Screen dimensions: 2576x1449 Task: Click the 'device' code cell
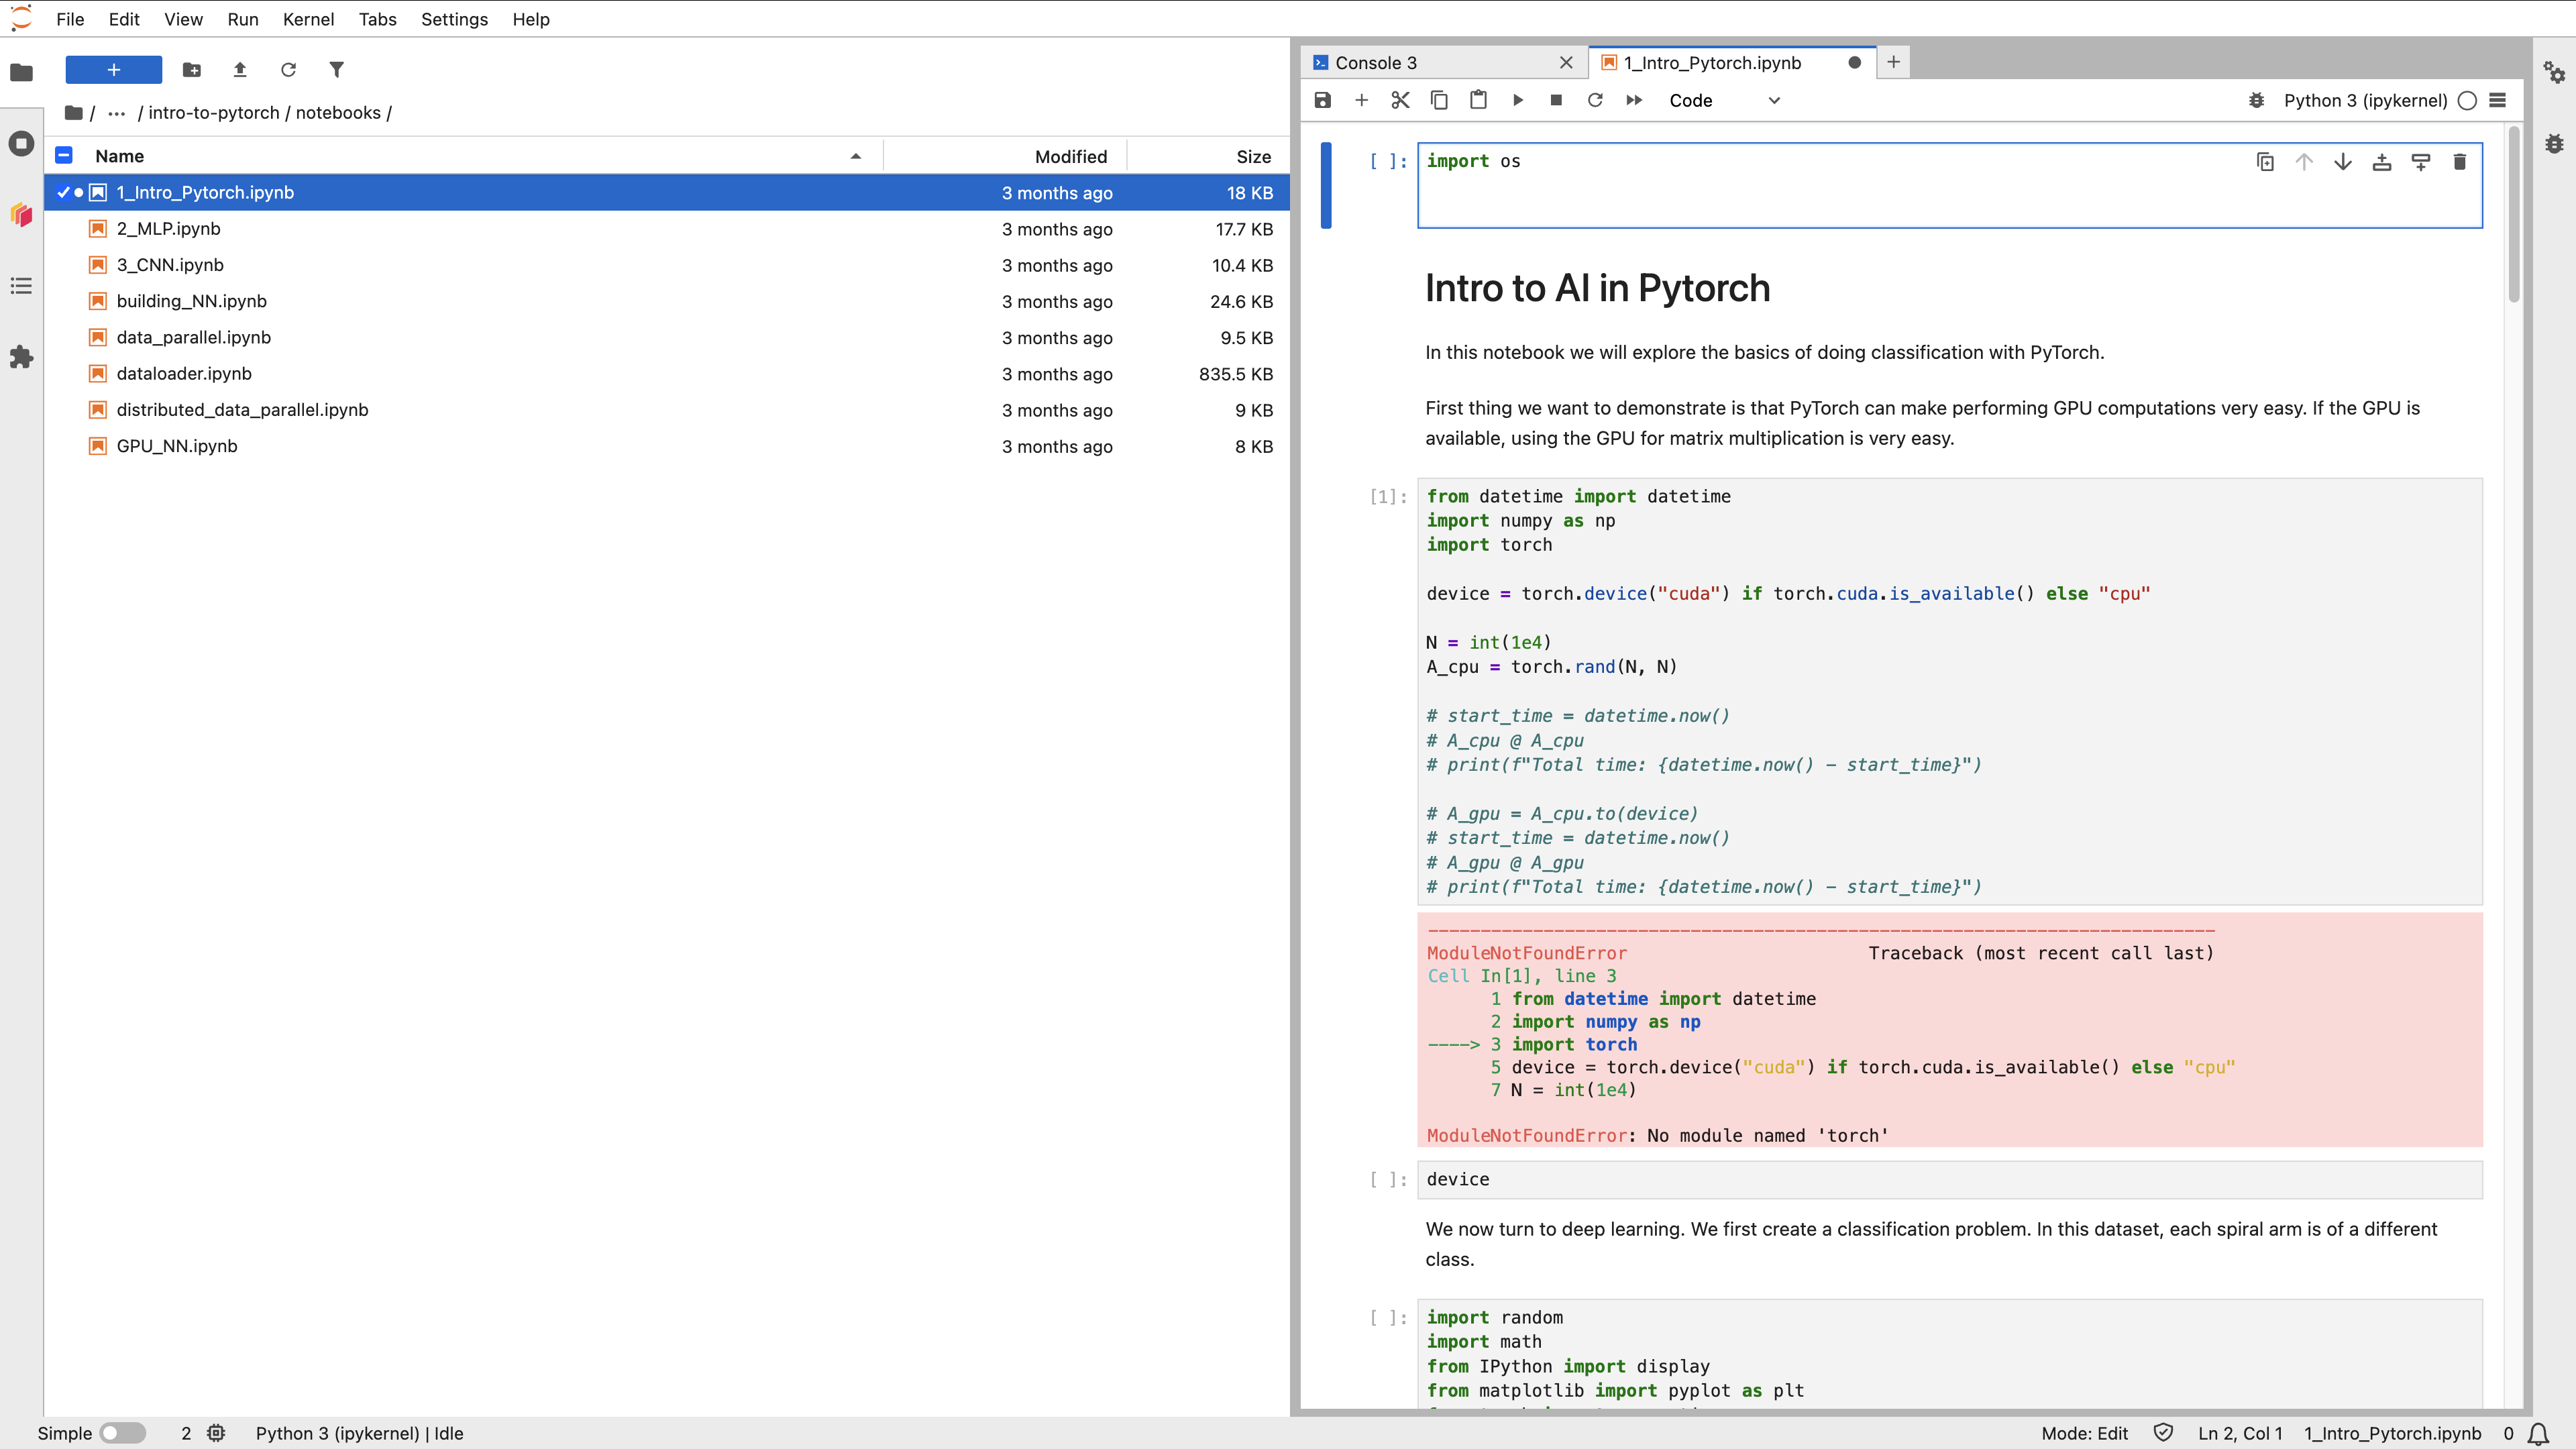[x=1949, y=1180]
